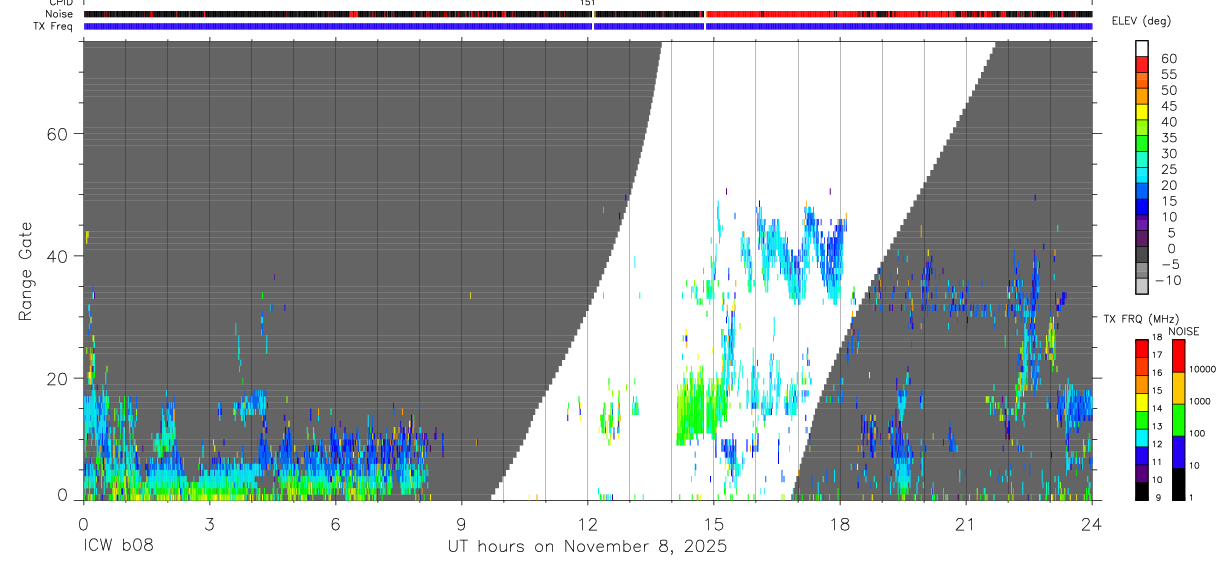Click hour tick '9' on the UT axis
This screenshot has height=567, width=1228.
pos(461,523)
